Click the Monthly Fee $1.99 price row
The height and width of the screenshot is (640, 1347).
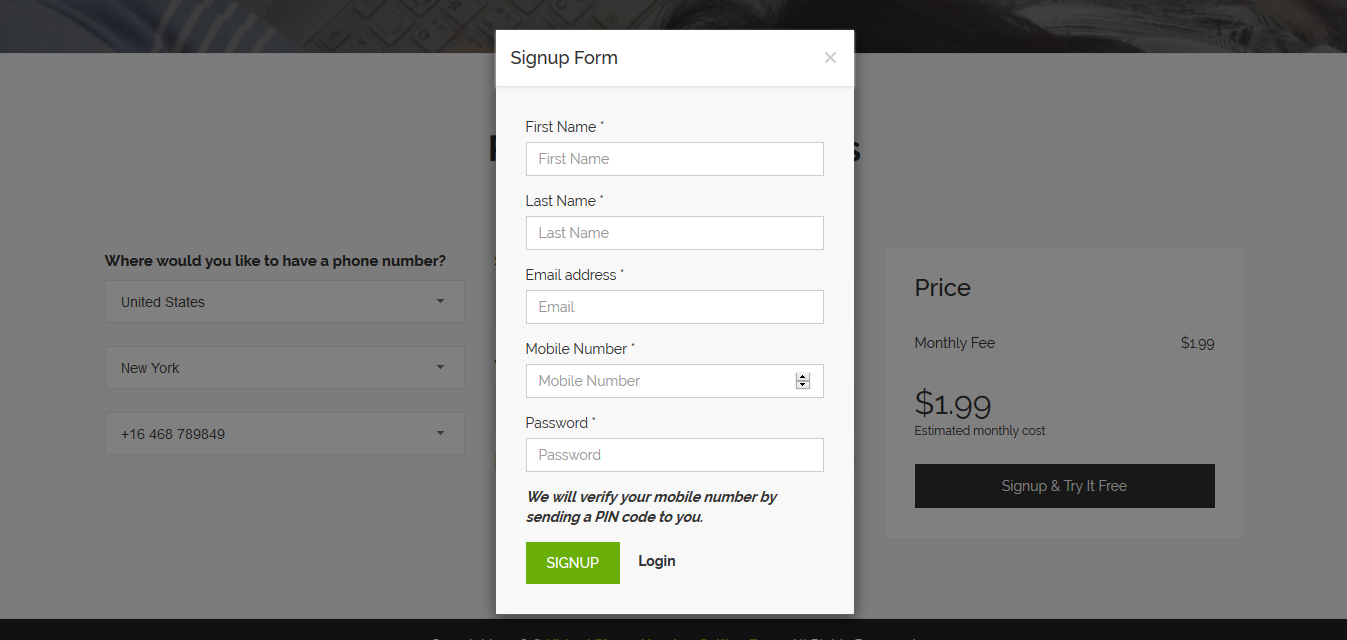tap(1064, 342)
